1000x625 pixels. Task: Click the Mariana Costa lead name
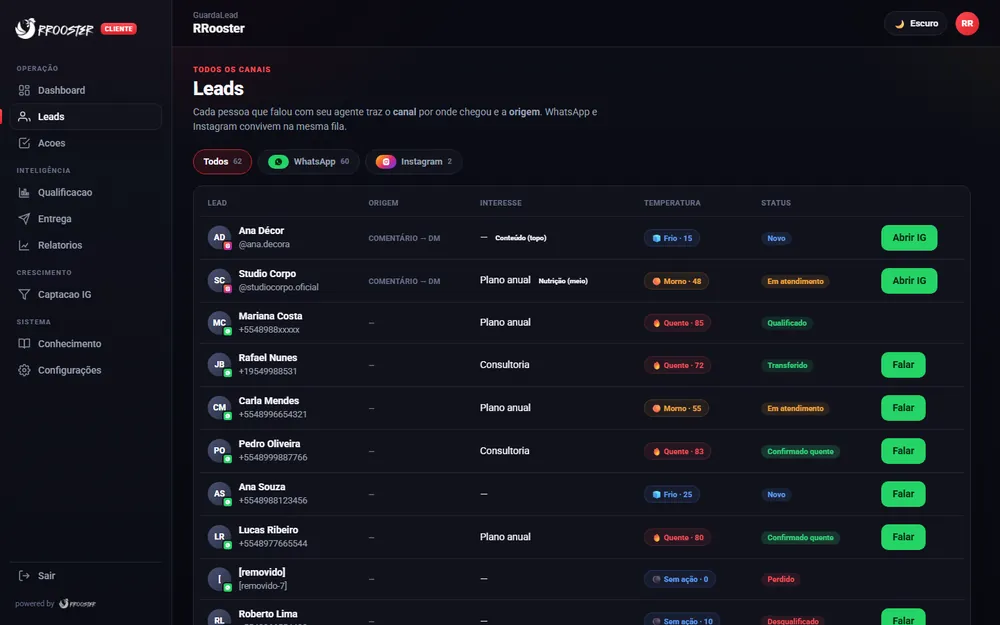click(x=270, y=316)
